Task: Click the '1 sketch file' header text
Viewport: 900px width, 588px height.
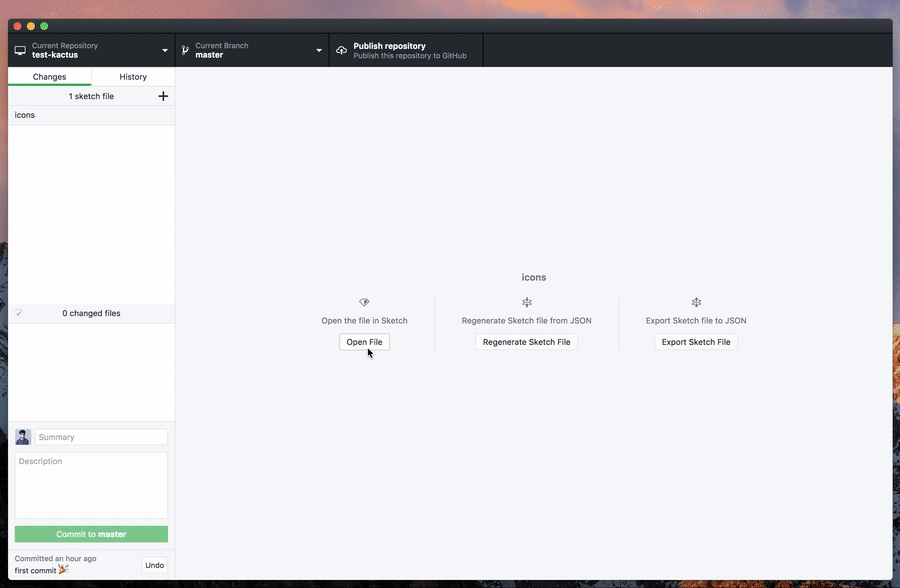Action: point(91,96)
